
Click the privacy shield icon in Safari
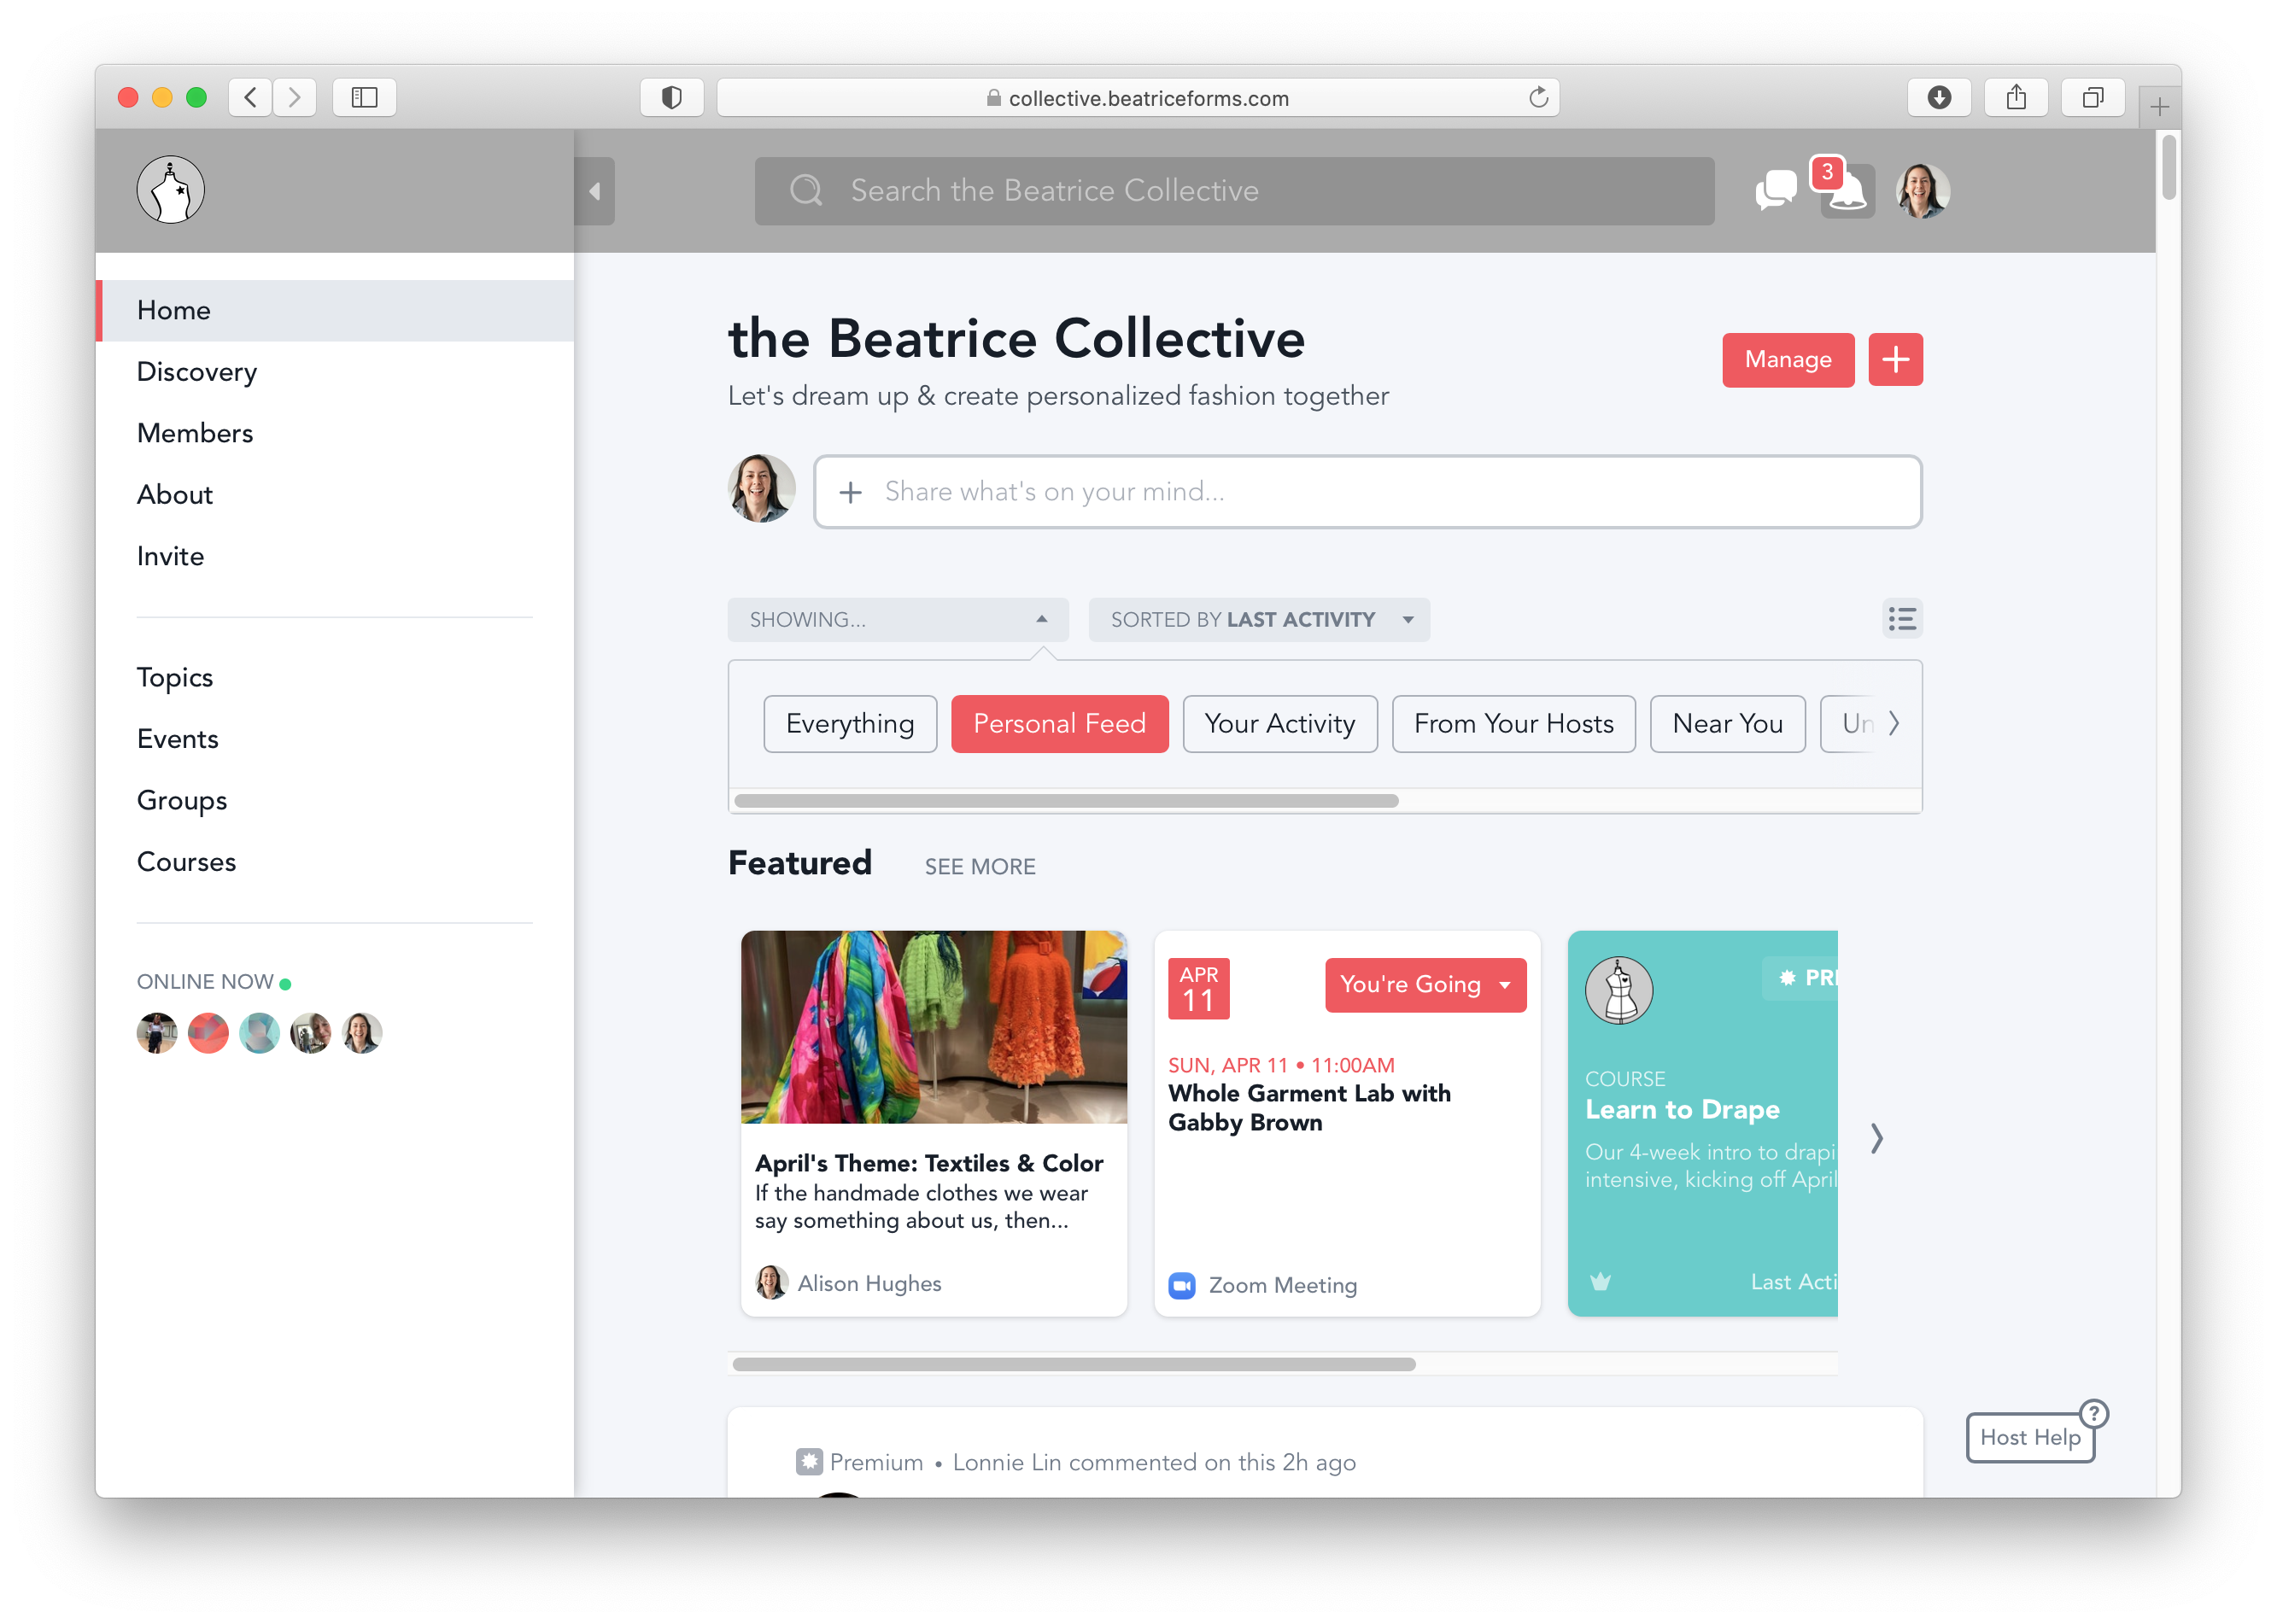672,97
